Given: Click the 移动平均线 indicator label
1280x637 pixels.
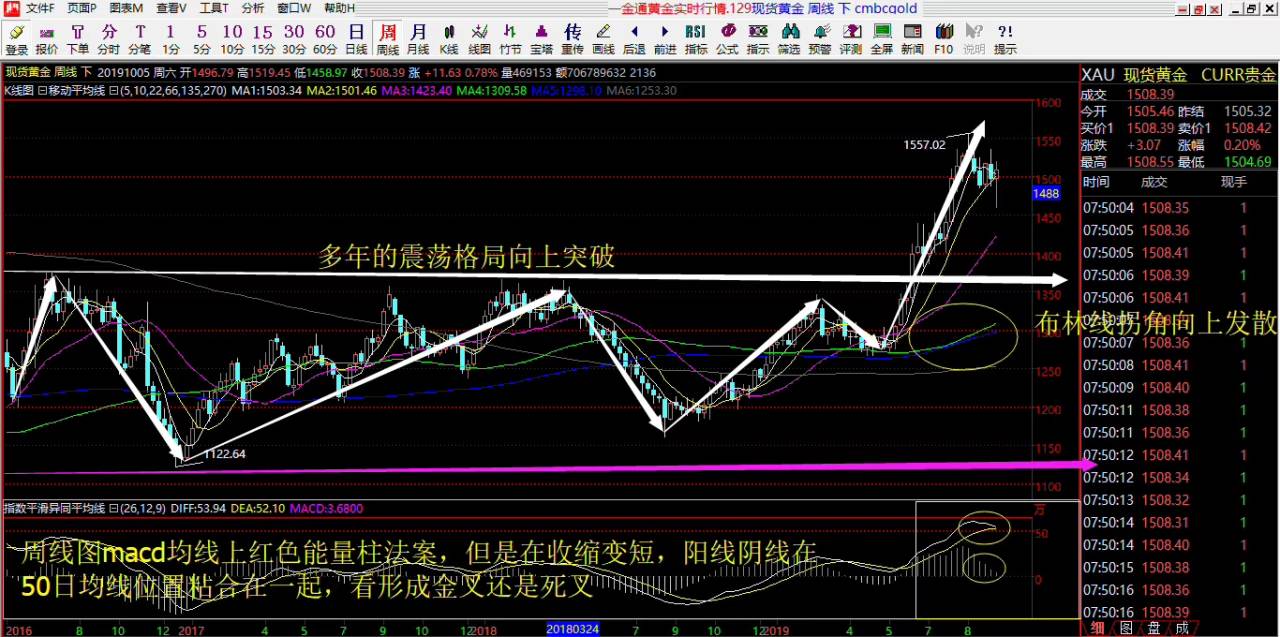Looking at the screenshot, I should (76, 90).
